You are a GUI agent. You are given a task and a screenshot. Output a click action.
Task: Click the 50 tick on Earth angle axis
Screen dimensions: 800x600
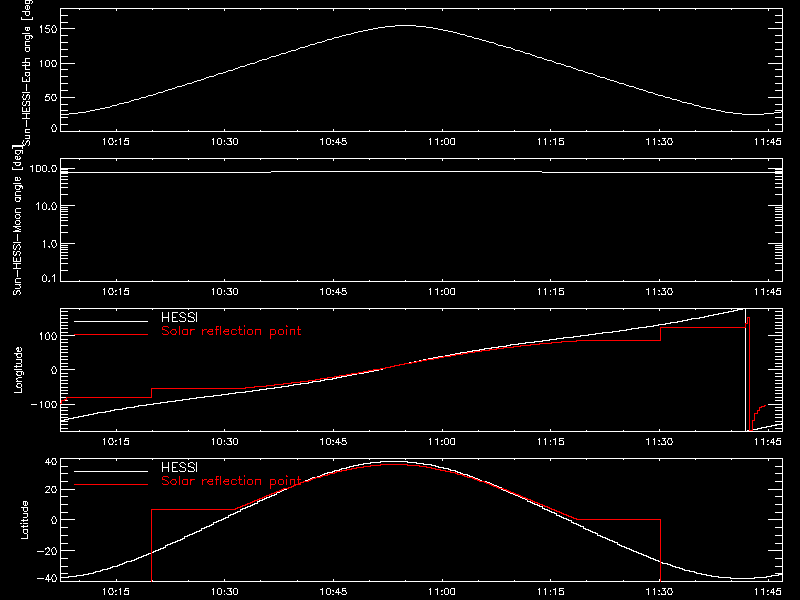coord(51,97)
